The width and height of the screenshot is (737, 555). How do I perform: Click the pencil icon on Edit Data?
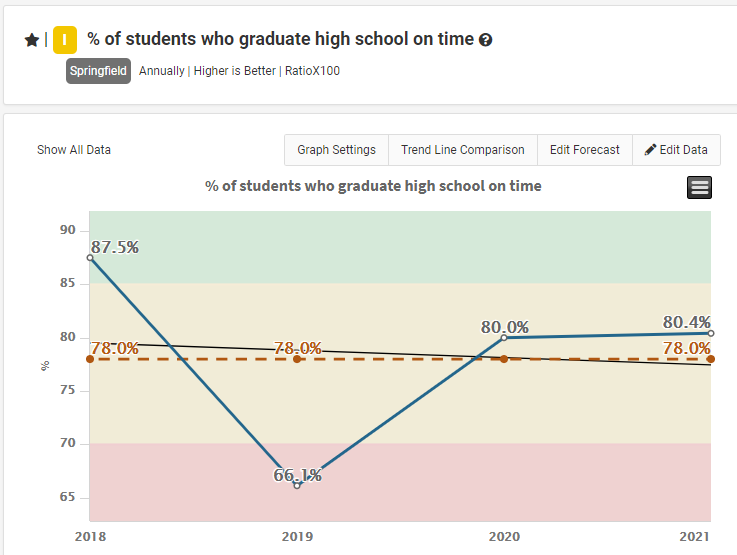coord(650,150)
